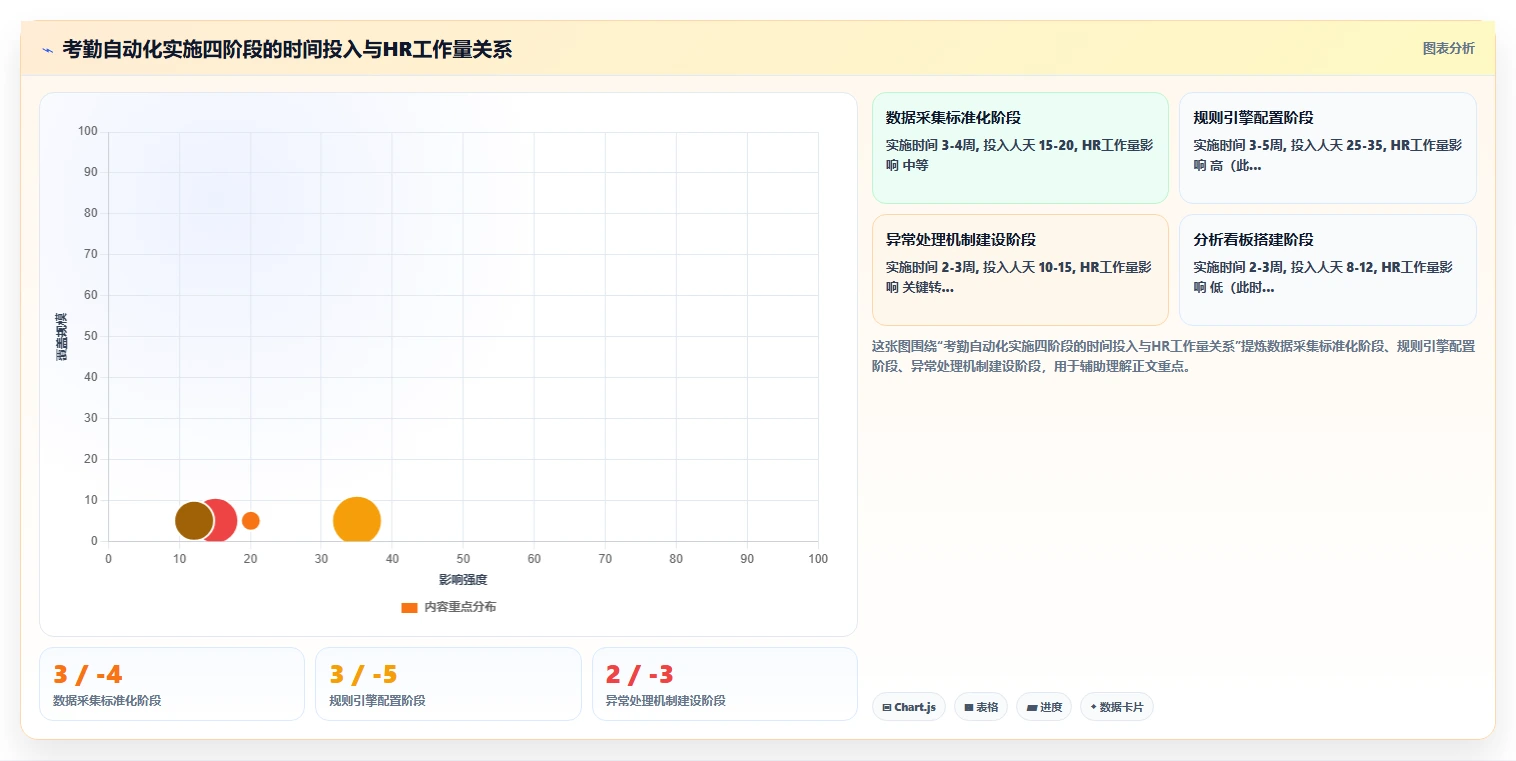Open the 规则引擎配置阶段 info card
Image resolution: width=1516 pixels, height=761 pixels.
1327,148
